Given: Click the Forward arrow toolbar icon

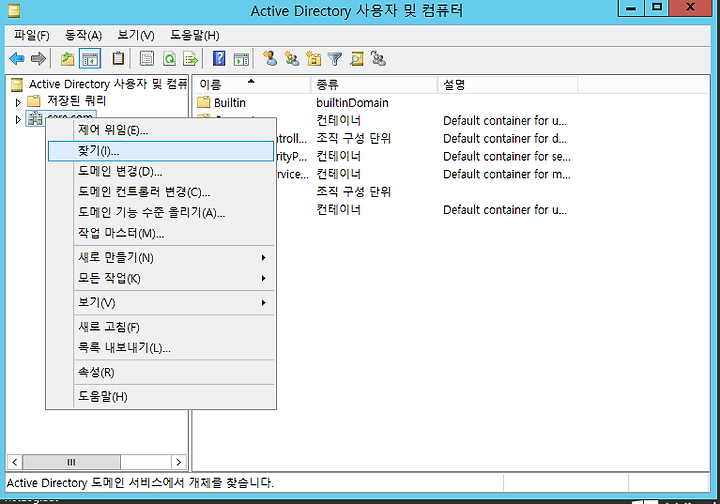Looking at the screenshot, I should click(x=38, y=59).
